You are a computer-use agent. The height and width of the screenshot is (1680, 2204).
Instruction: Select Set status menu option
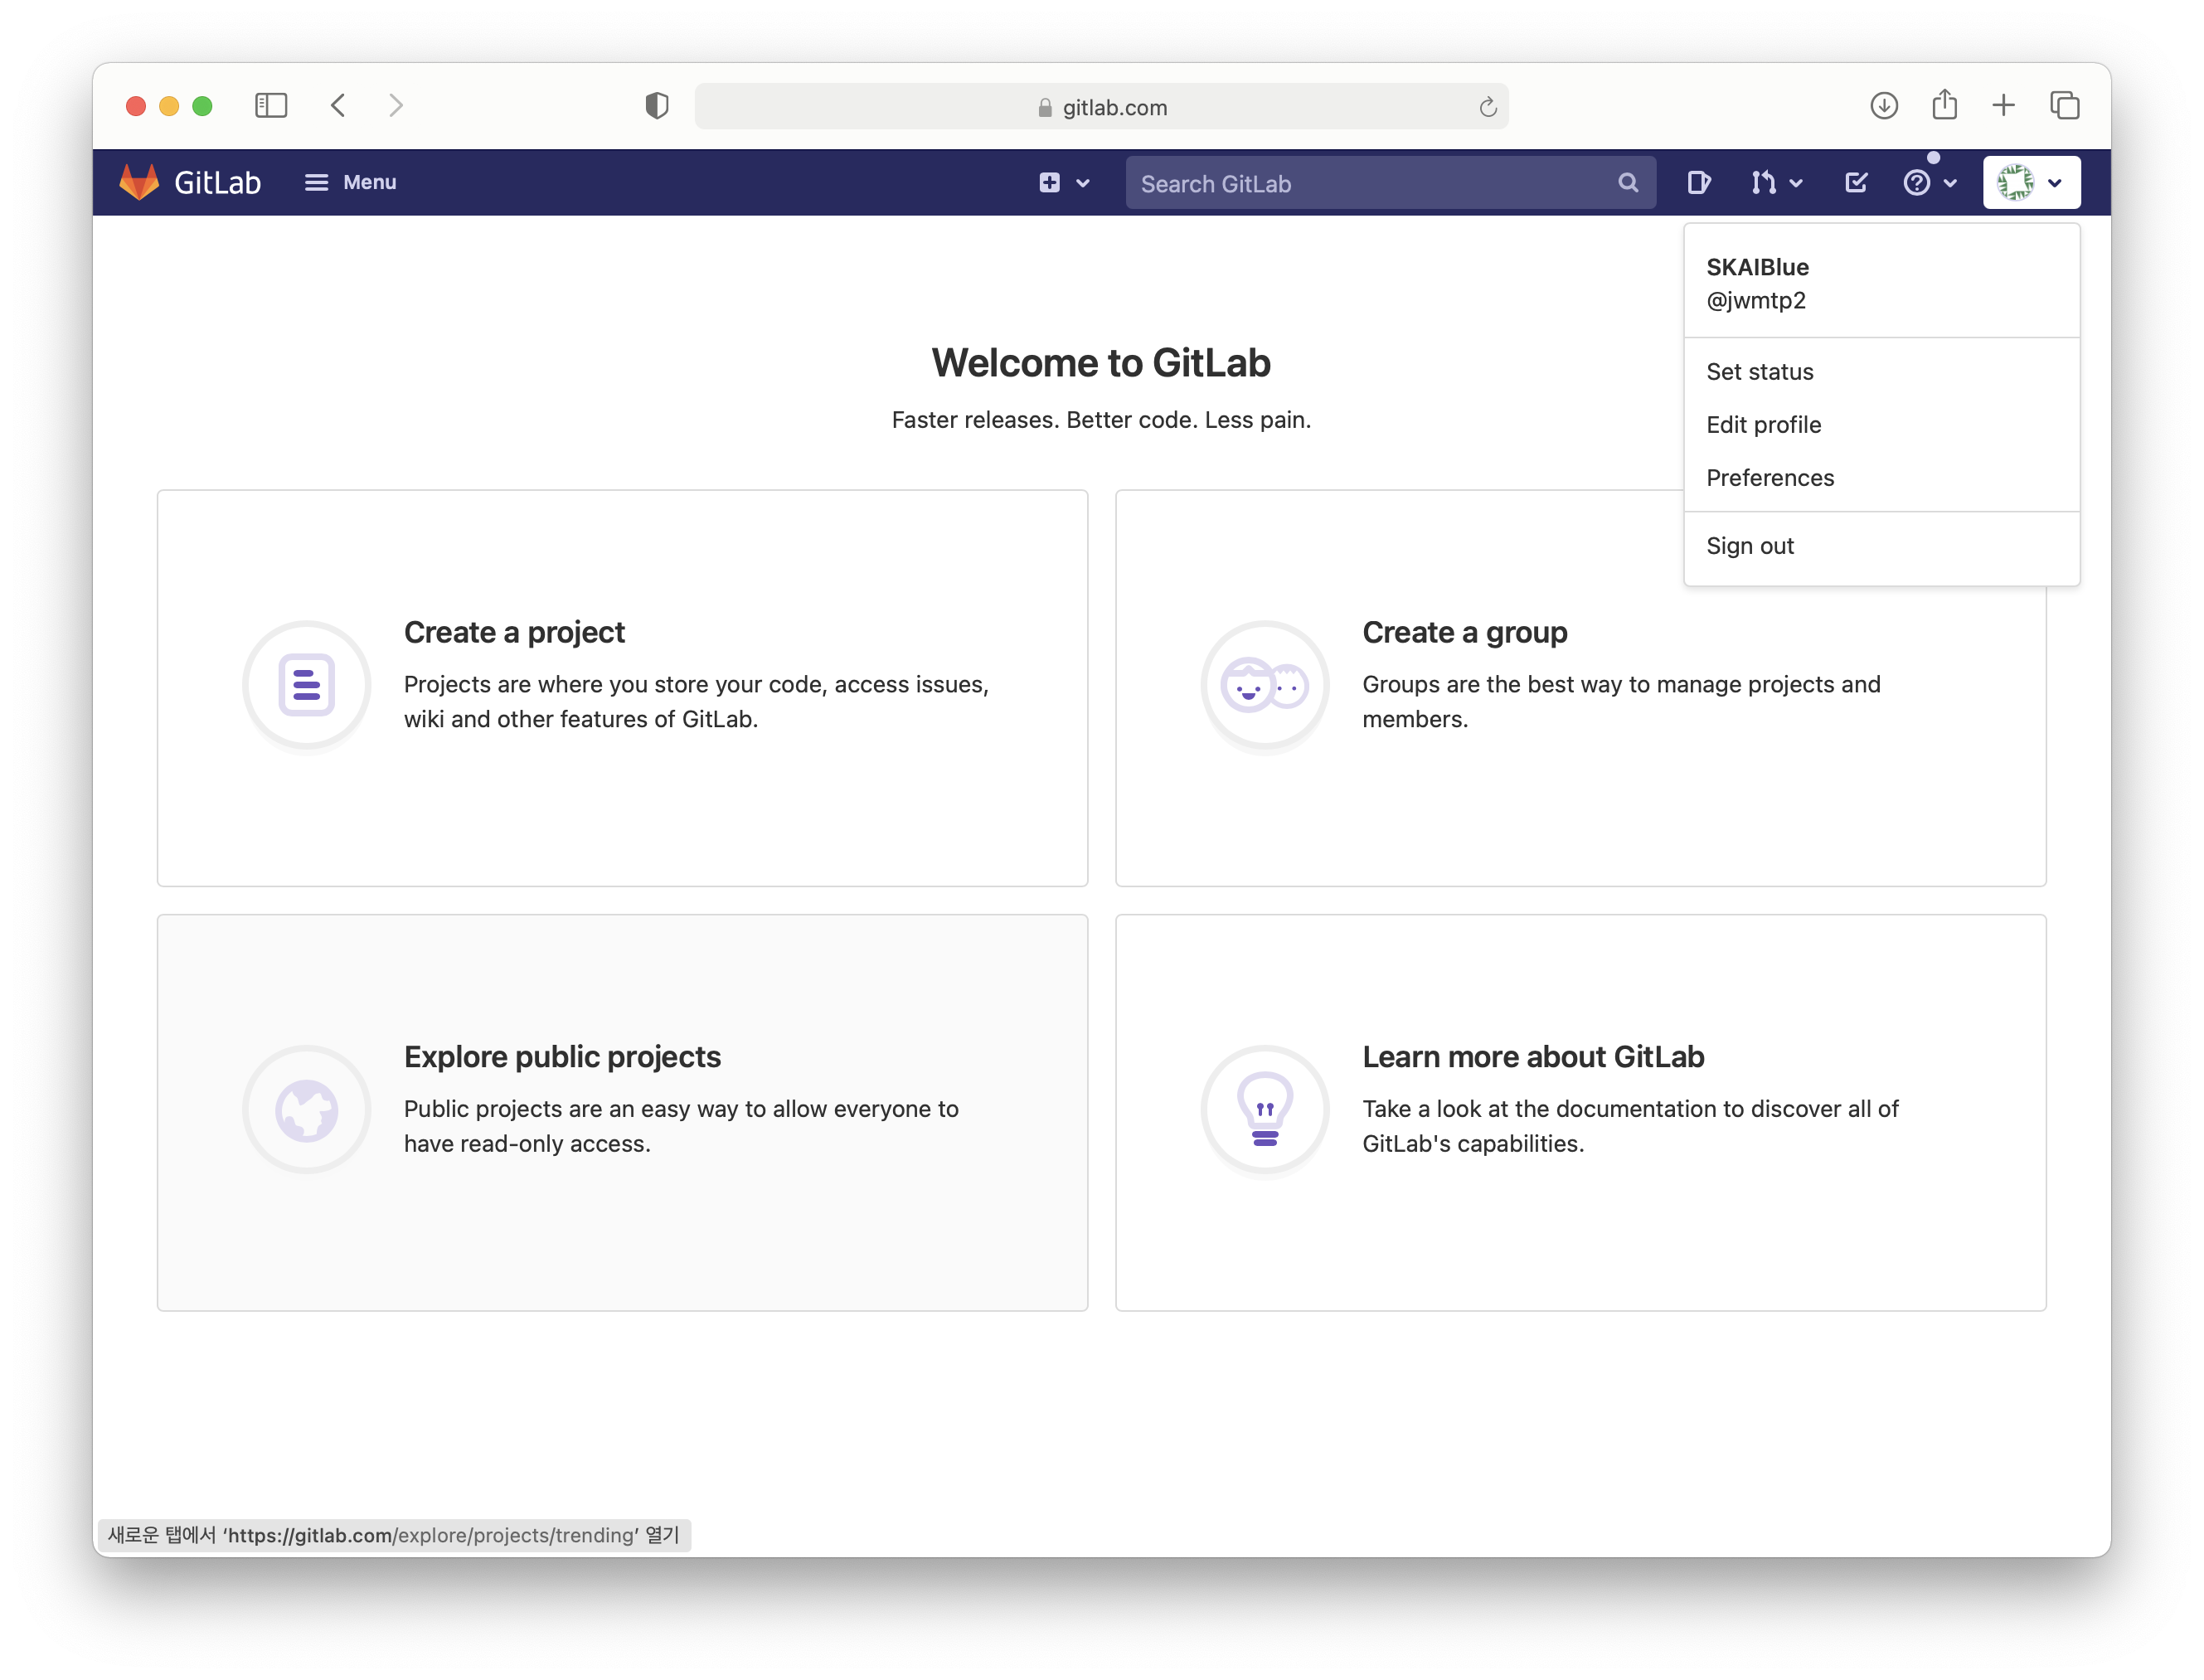1761,371
